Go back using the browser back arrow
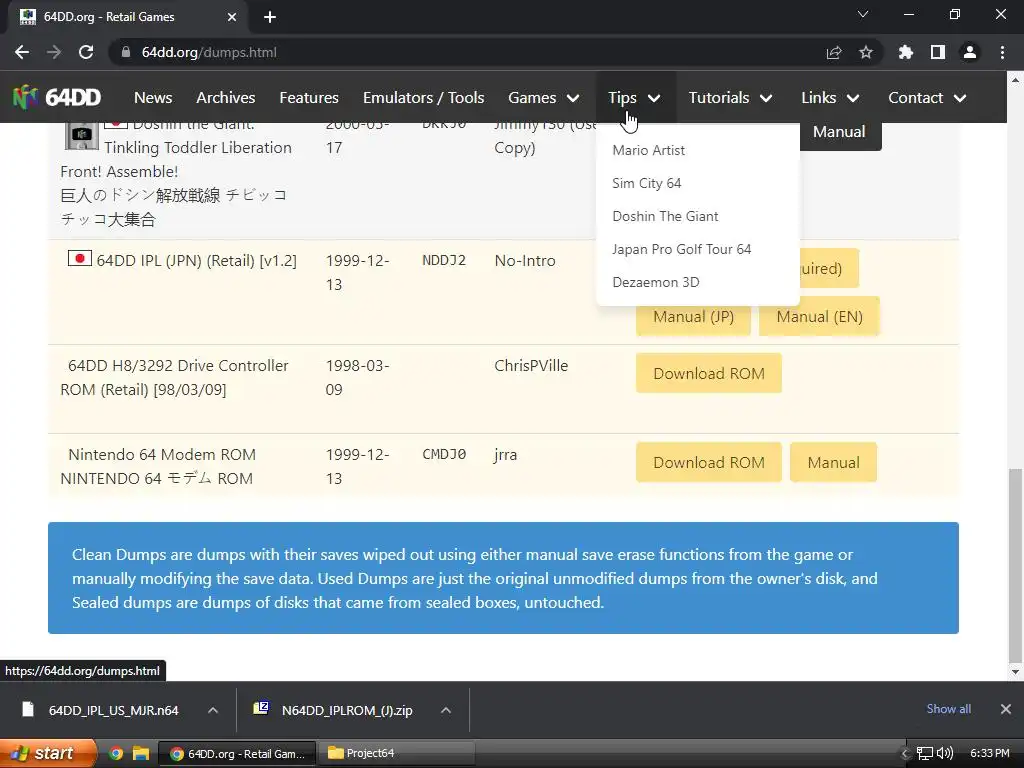This screenshot has height=768, width=1024. (22, 52)
